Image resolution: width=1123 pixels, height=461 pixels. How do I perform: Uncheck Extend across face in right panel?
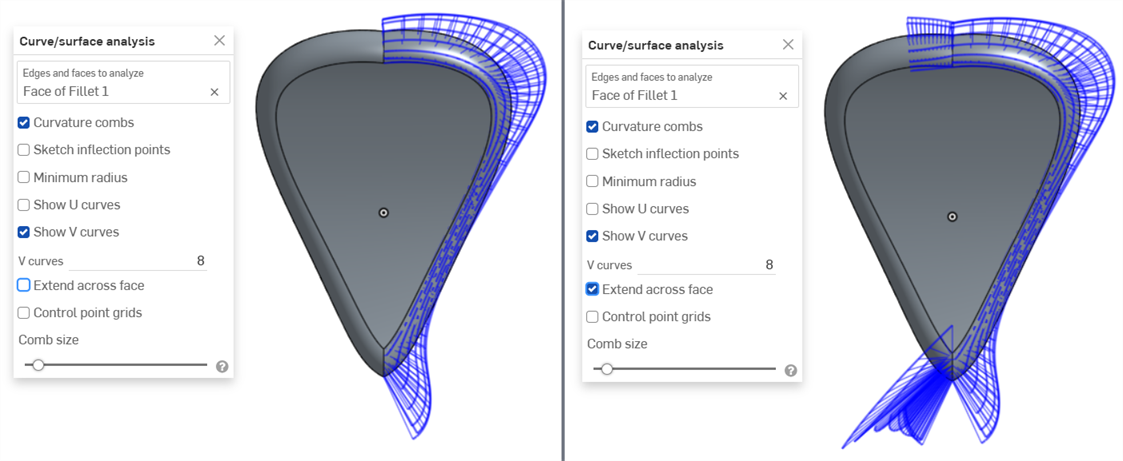click(592, 289)
